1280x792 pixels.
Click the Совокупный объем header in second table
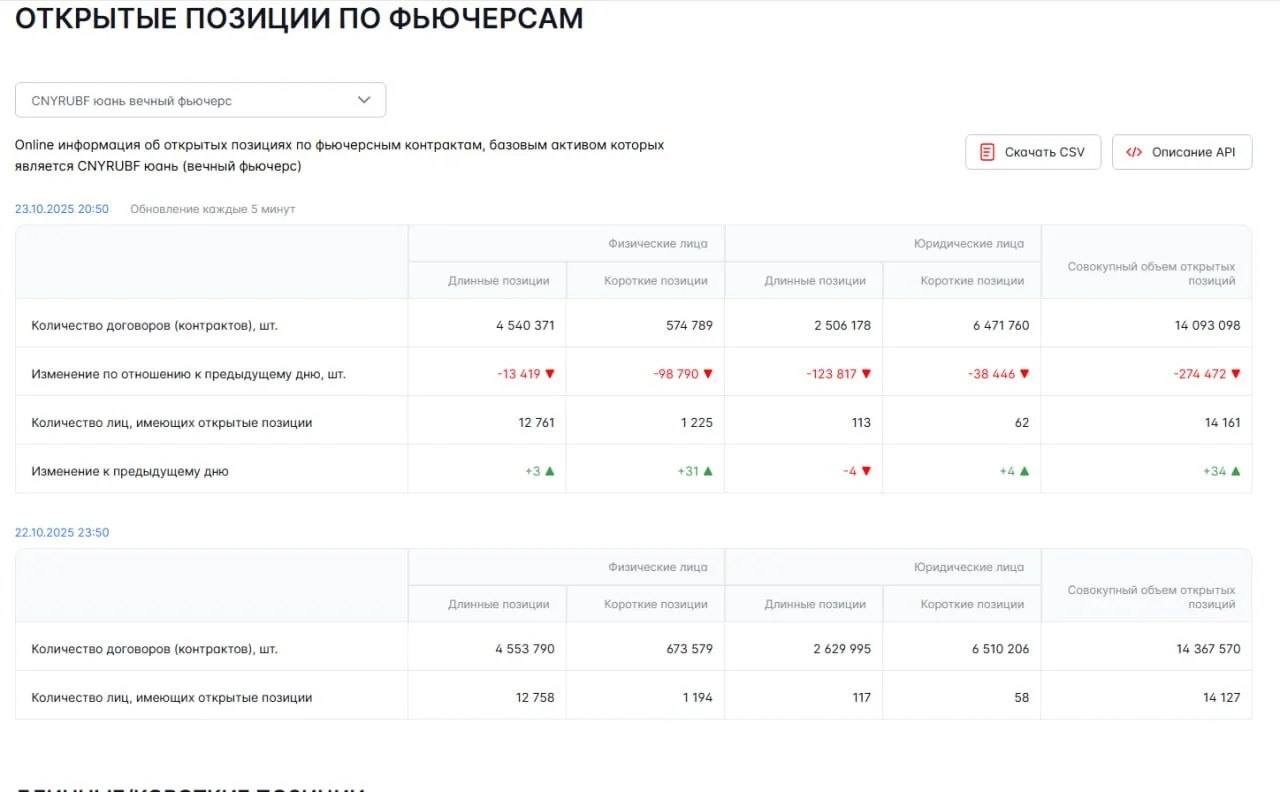pos(1151,597)
